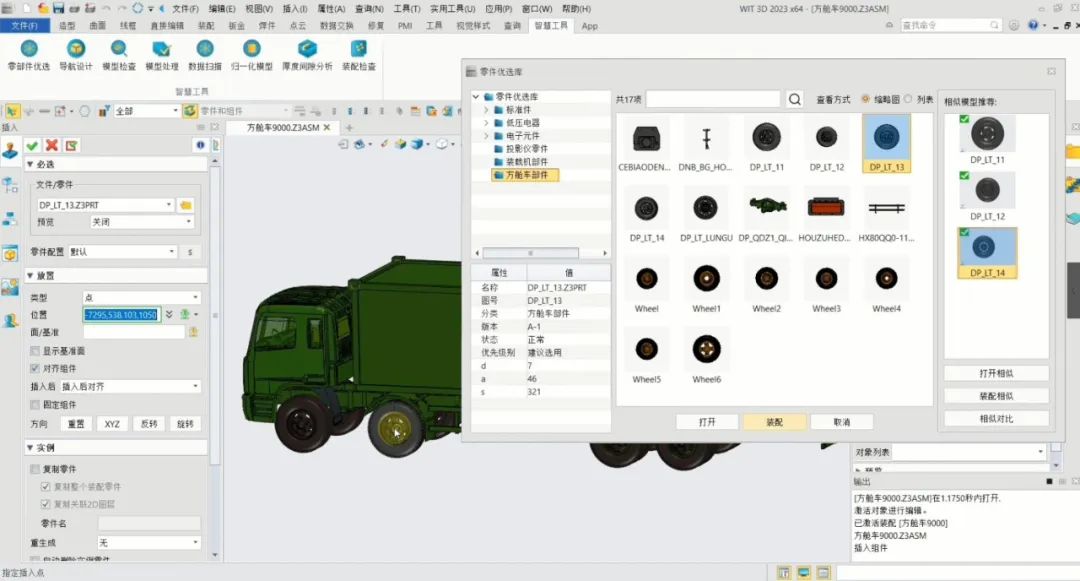
Task: Click the 装配检查 ribbon icon
Action: [359, 49]
